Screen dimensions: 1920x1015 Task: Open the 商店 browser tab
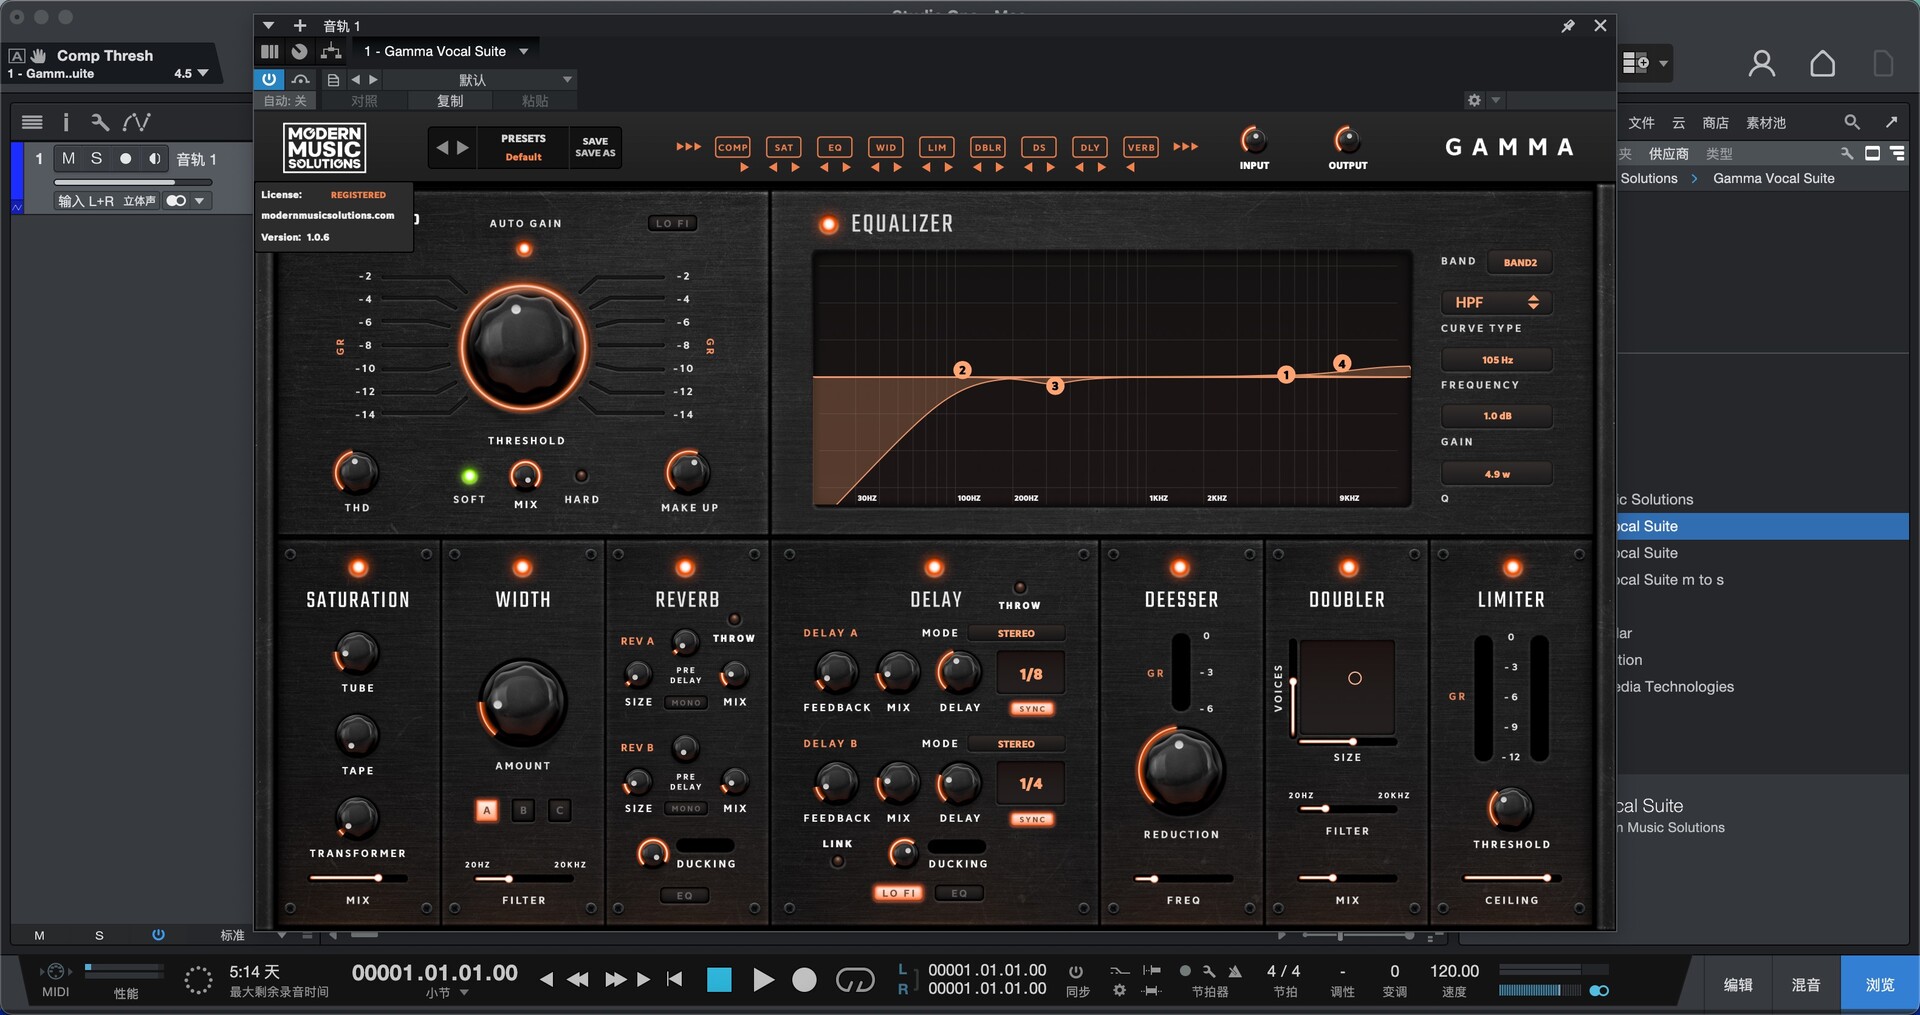click(1715, 123)
